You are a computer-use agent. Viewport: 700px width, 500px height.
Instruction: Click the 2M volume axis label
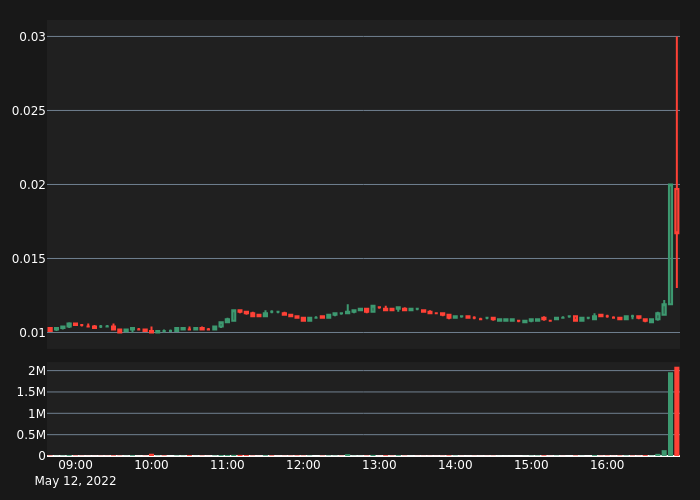click(37, 371)
